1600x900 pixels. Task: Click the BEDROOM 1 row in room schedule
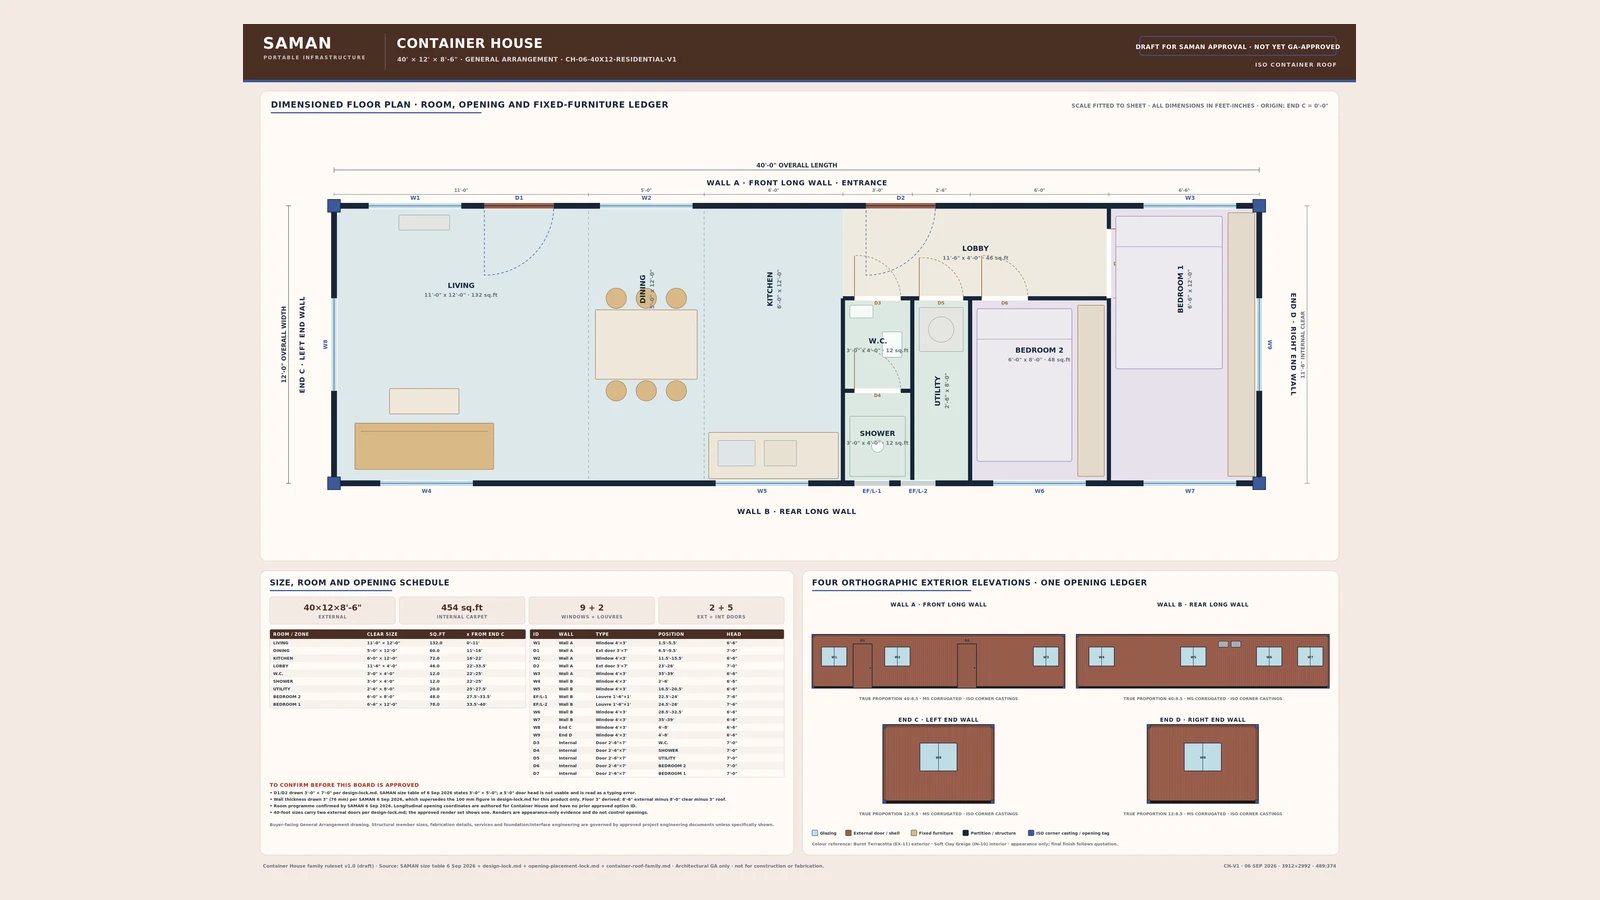click(x=397, y=704)
